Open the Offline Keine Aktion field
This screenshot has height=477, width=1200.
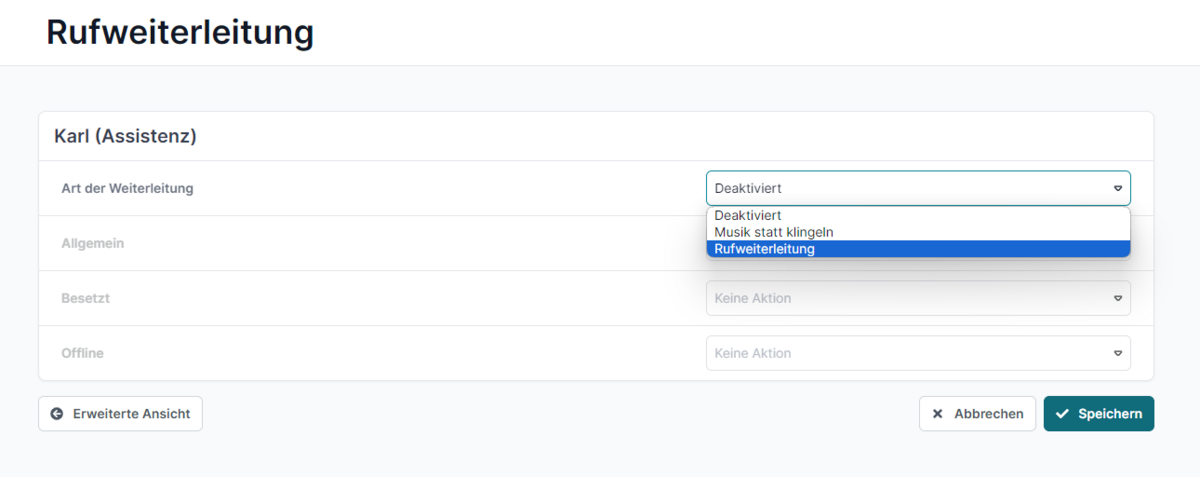point(918,353)
